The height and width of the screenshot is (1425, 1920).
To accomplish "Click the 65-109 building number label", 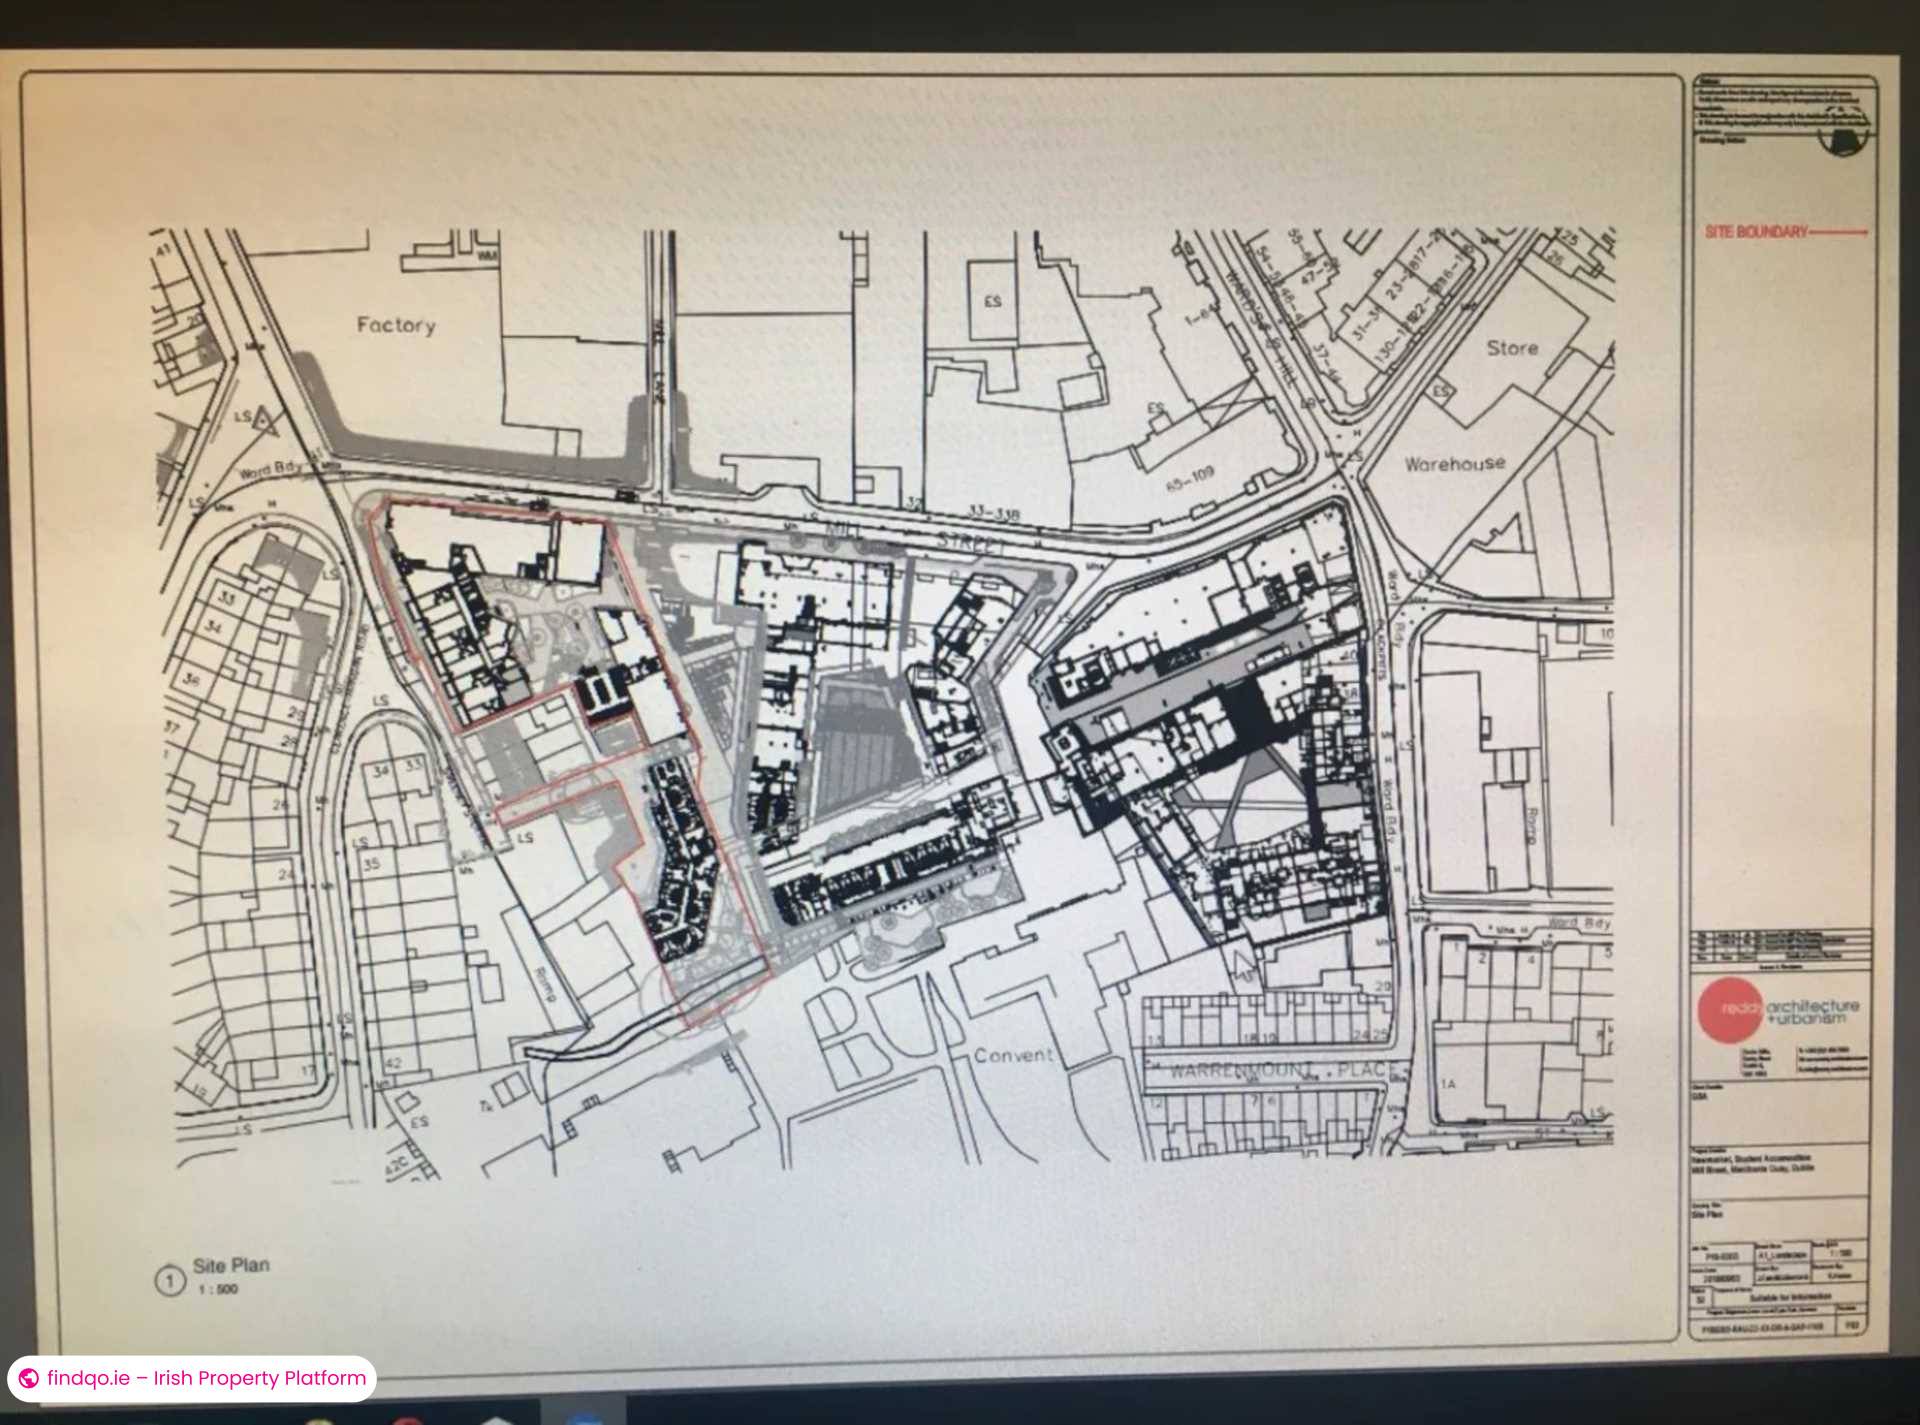I will [1189, 478].
